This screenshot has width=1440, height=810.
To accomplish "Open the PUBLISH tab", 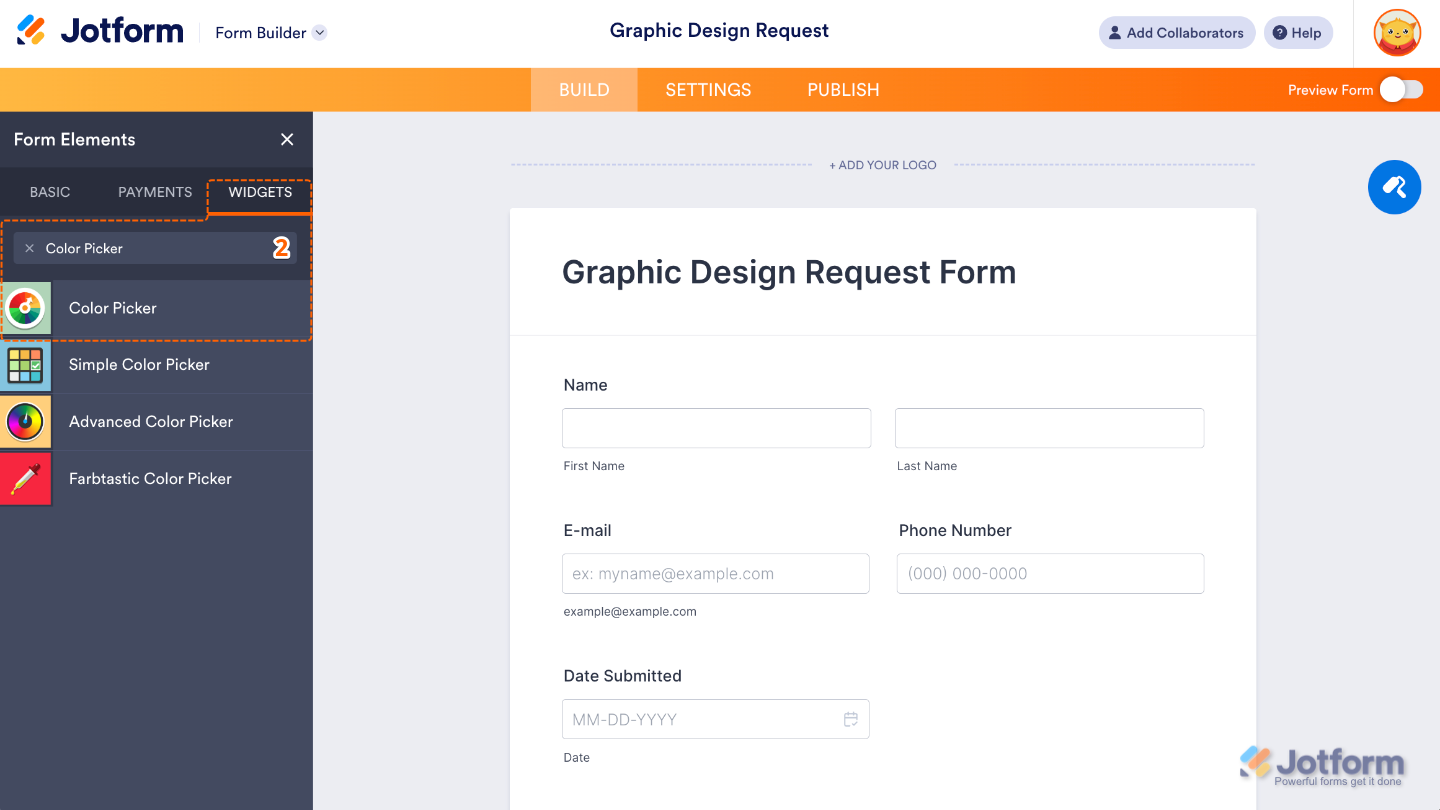I will tap(842, 89).
